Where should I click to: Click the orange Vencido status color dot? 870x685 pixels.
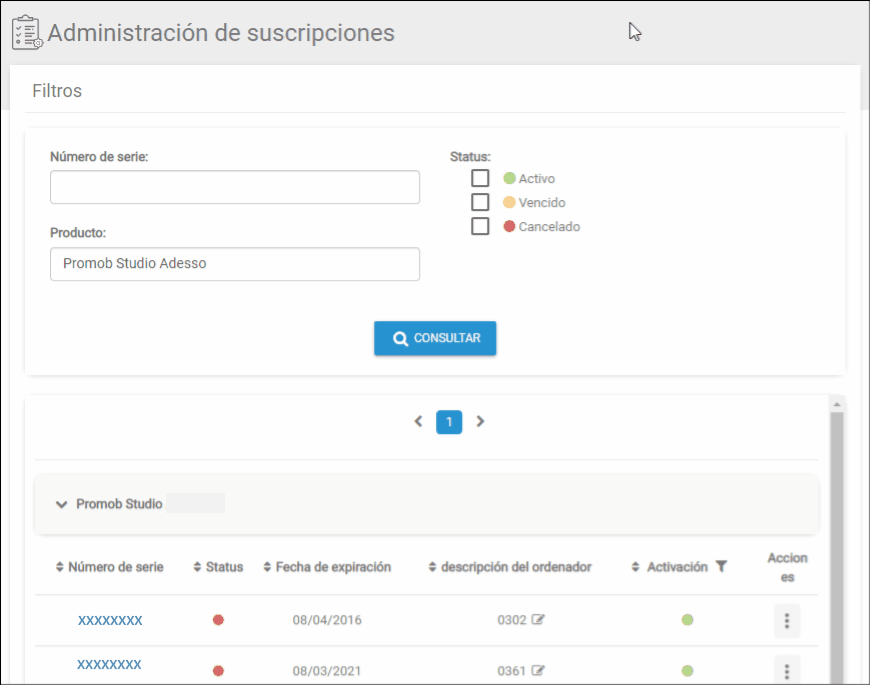pos(509,202)
